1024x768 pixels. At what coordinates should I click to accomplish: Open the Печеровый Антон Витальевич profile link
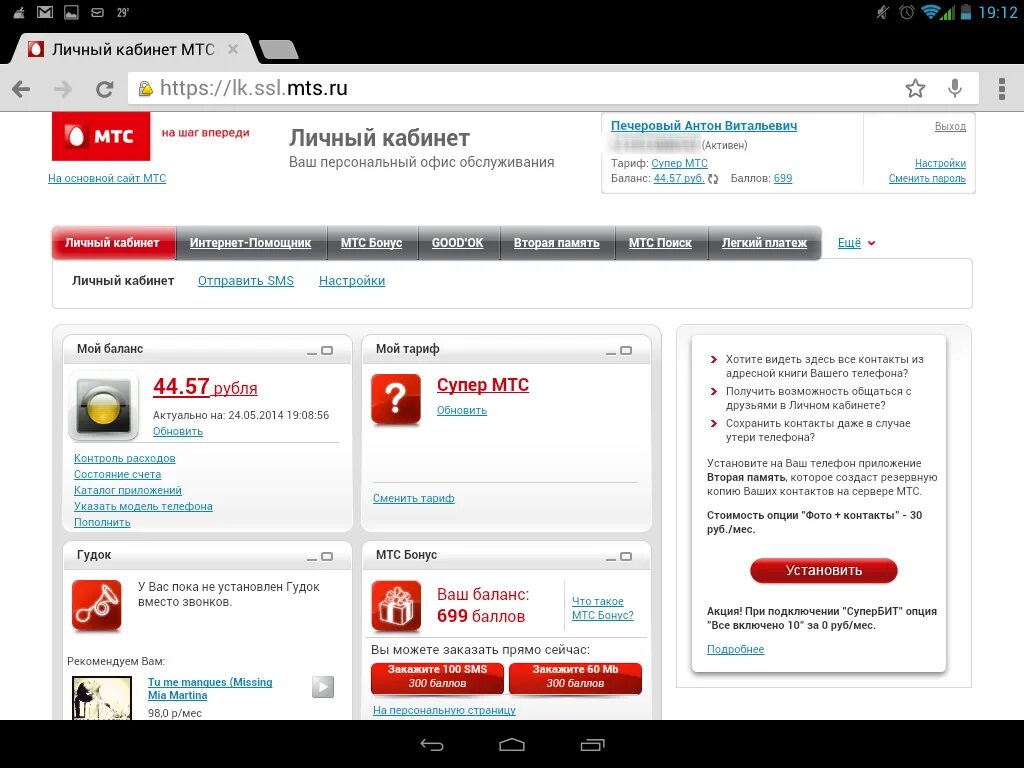704,125
